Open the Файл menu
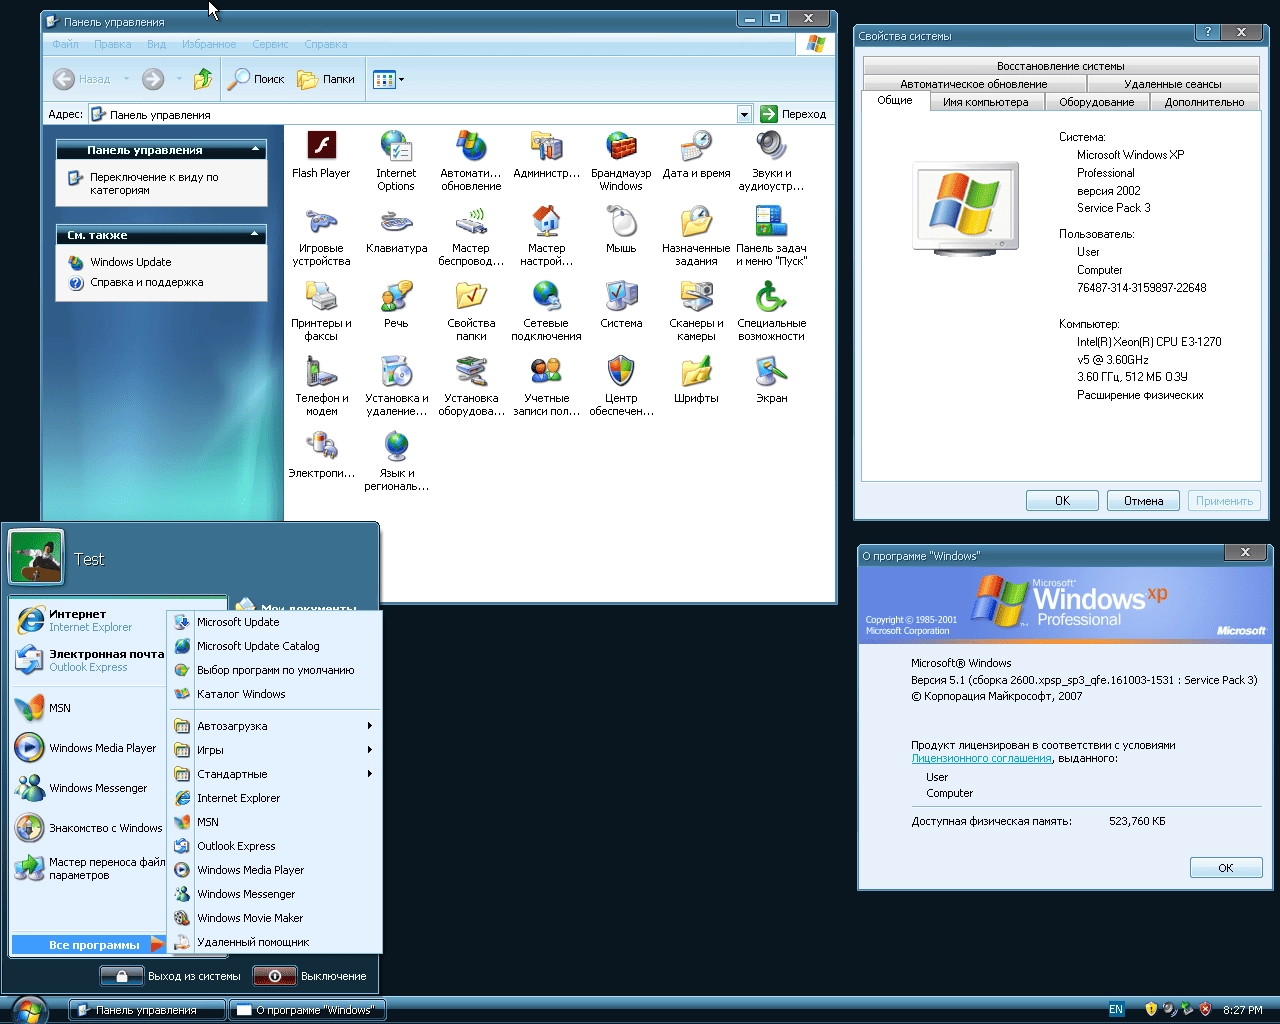 65,44
